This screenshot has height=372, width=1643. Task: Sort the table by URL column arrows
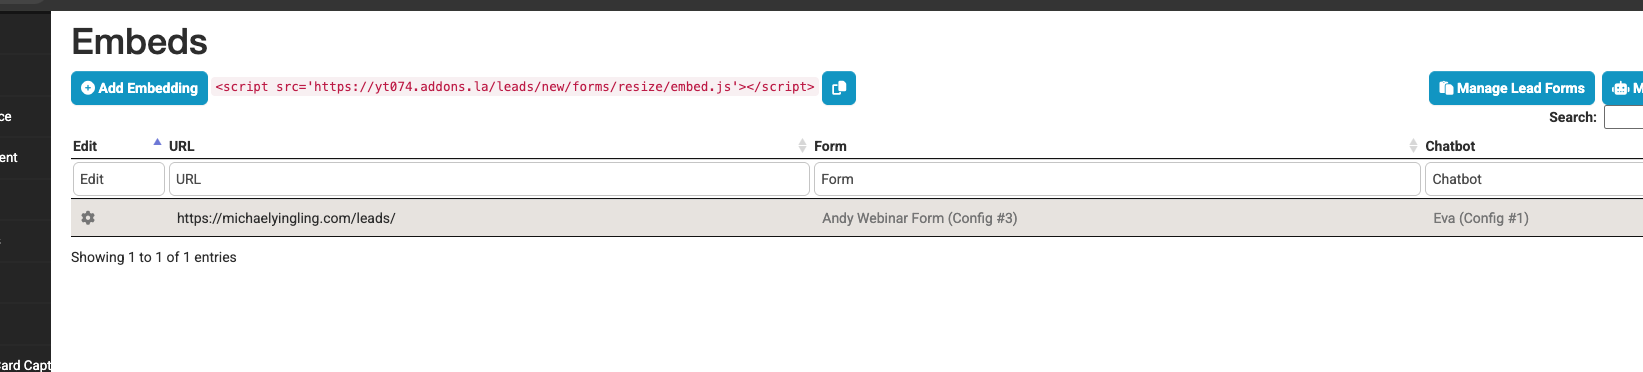tap(802, 146)
